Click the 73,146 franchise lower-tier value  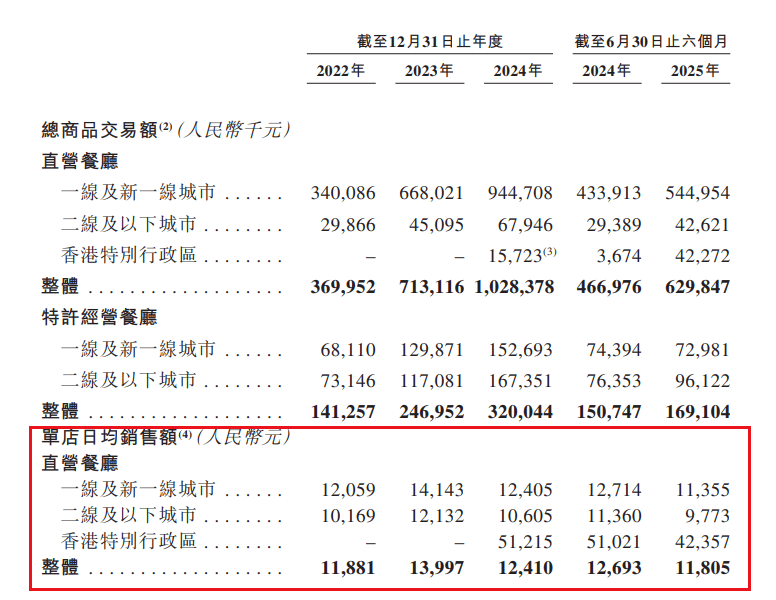coord(348,380)
